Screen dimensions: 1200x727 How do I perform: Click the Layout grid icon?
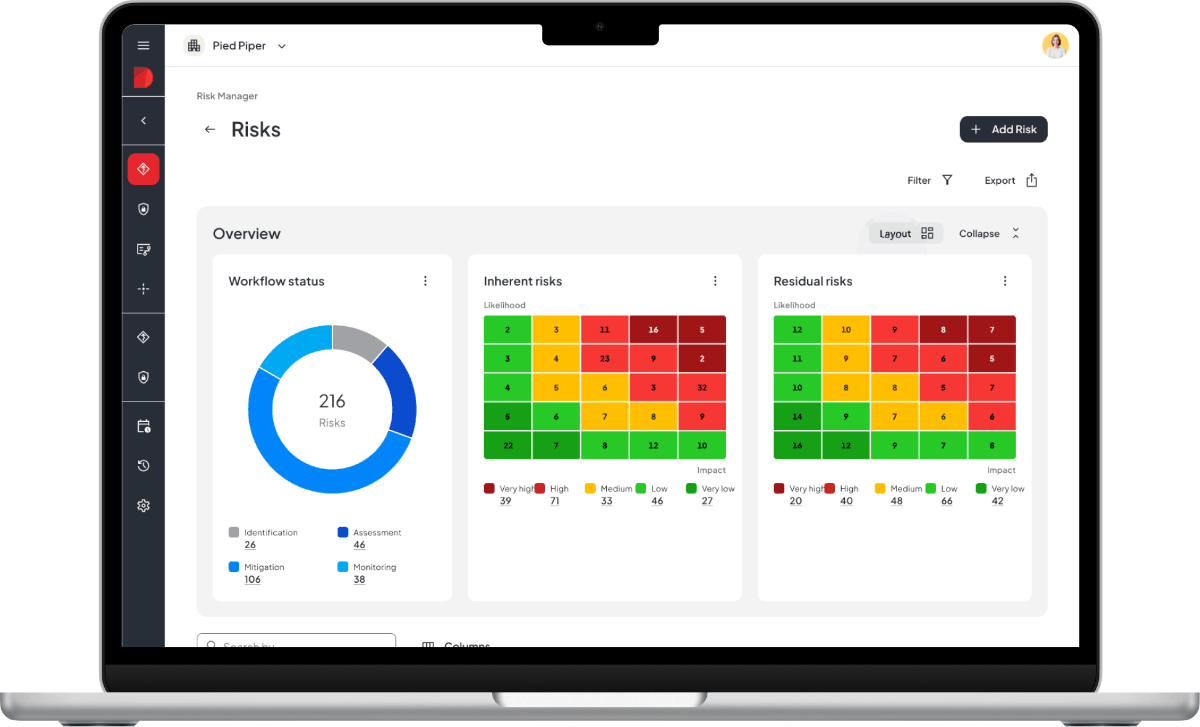927,233
